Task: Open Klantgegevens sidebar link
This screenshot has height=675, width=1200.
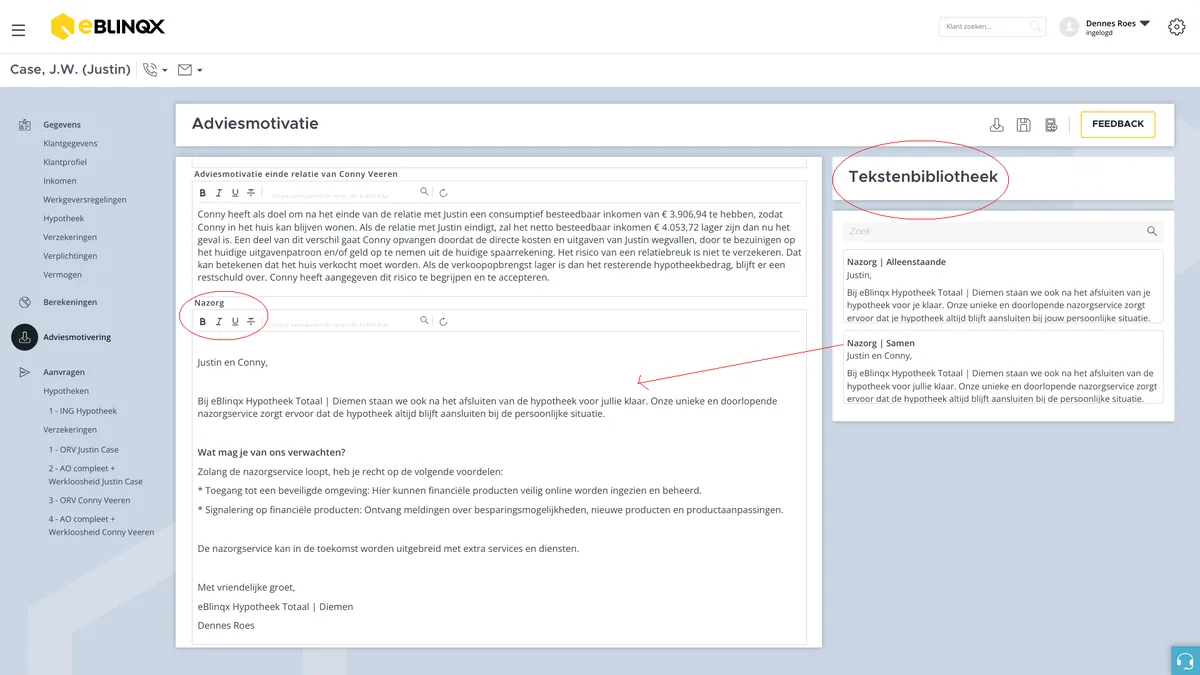Action: click(70, 144)
